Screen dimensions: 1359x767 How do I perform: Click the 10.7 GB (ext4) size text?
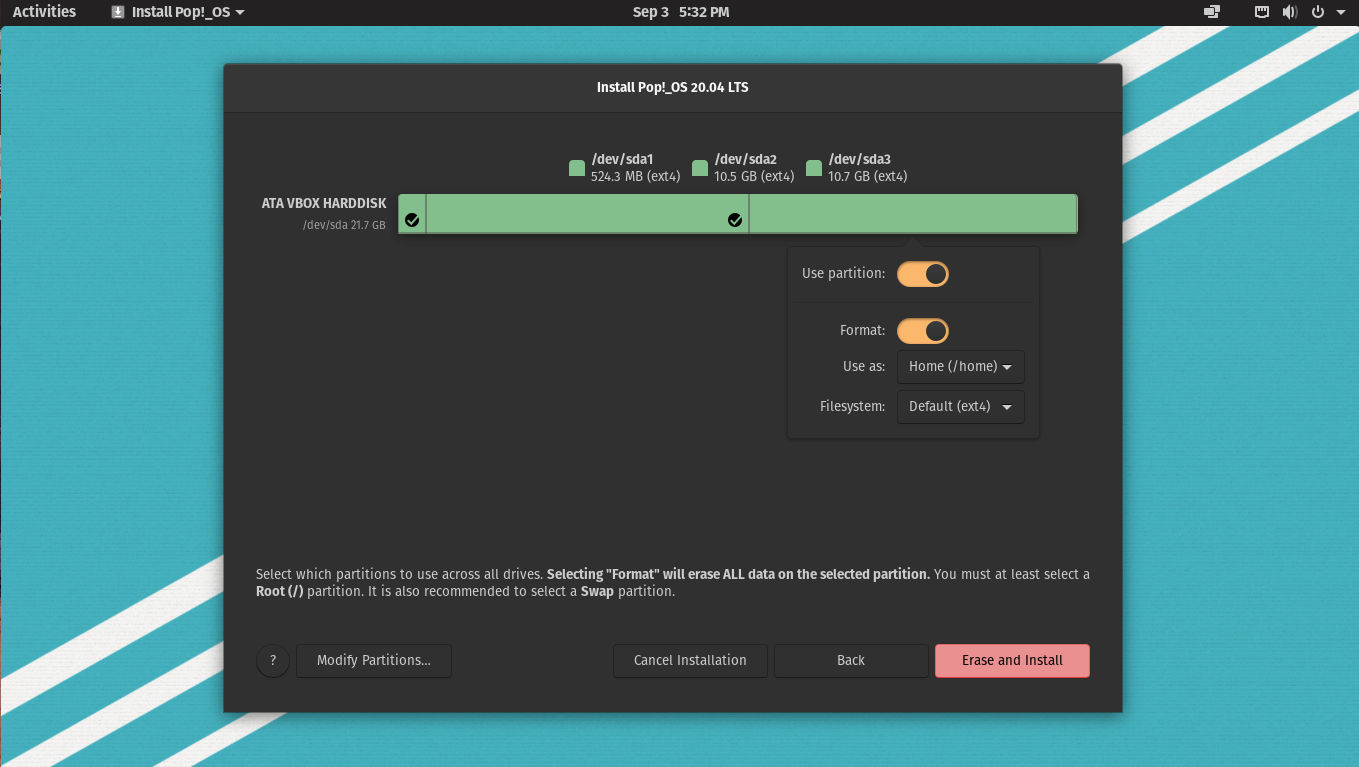pos(868,177)
